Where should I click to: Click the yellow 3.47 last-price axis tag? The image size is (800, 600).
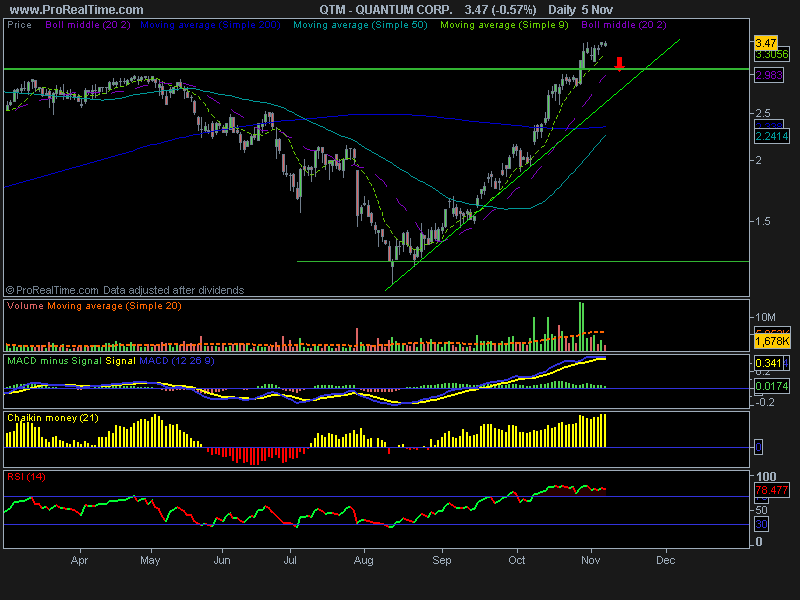[766, 43]
